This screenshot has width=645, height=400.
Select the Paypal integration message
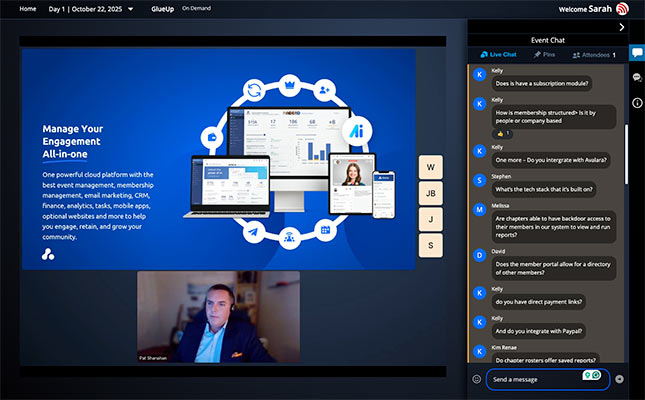pos(539,331)
